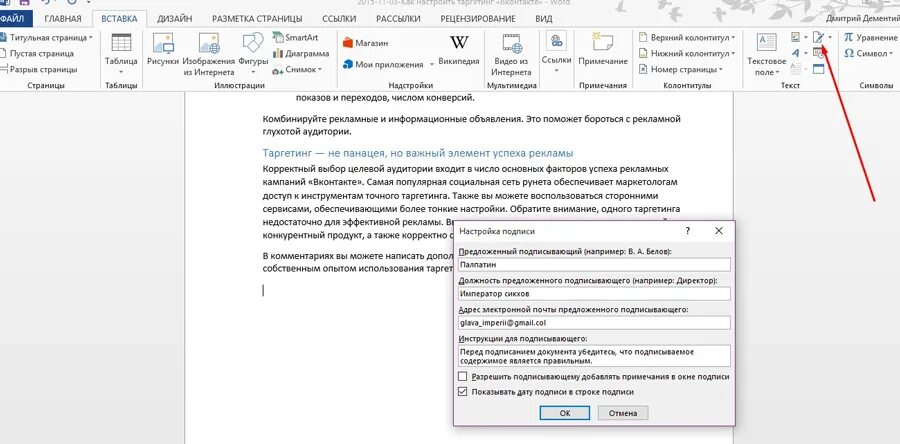Expand the Снимок screenshot dropdown

pyautogui.click(x=320, y=69)
